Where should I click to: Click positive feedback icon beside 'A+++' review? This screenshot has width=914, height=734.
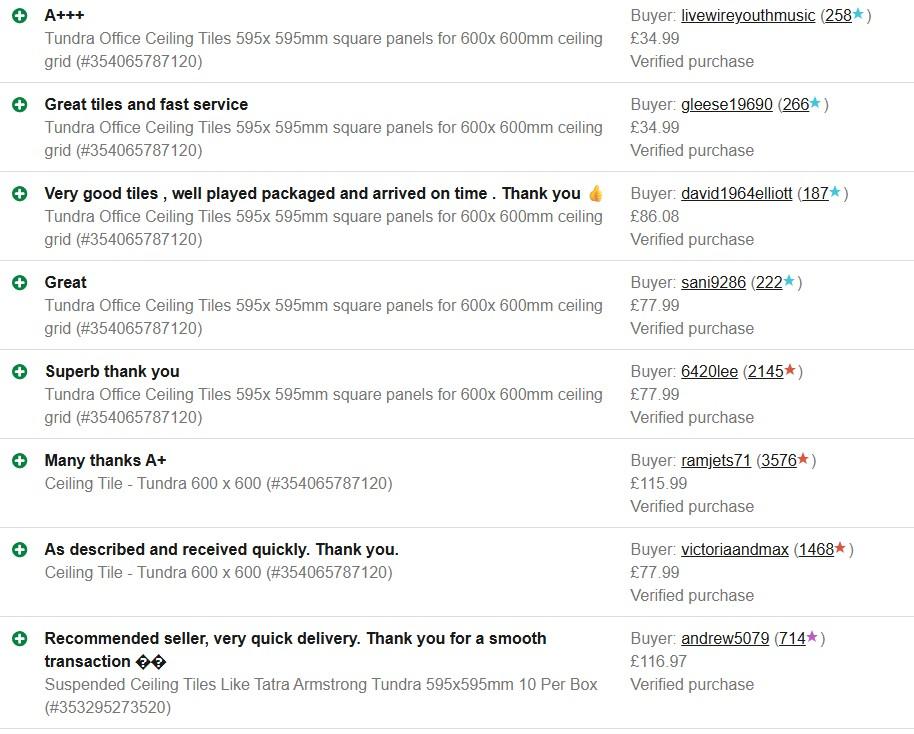[19, 16]
